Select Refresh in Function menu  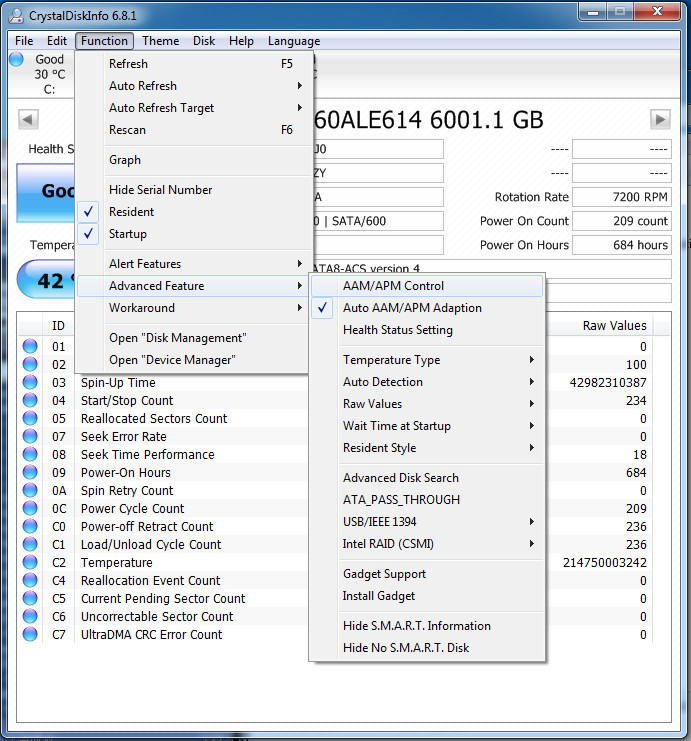click(193, 64)
